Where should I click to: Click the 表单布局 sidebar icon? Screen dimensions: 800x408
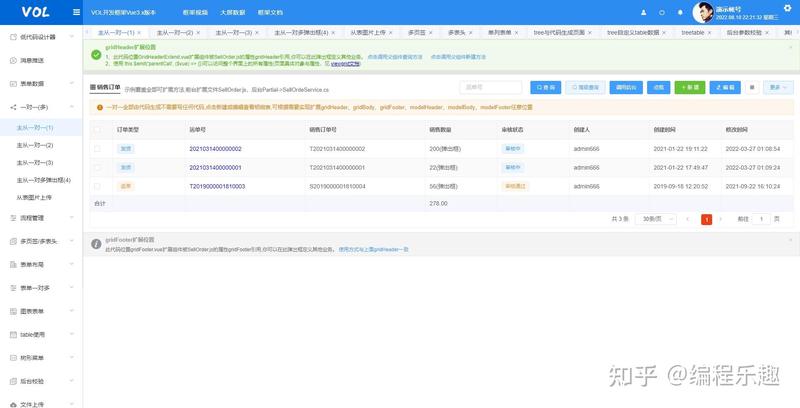(14, 265)
